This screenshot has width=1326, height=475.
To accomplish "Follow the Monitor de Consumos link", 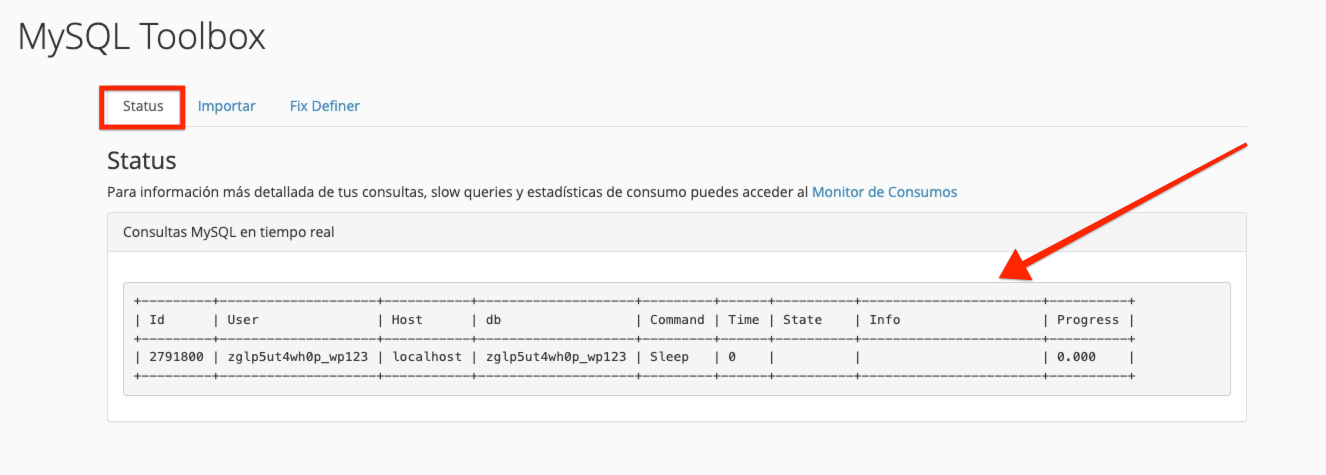I will pyautogui.click(x=884, y=192).
